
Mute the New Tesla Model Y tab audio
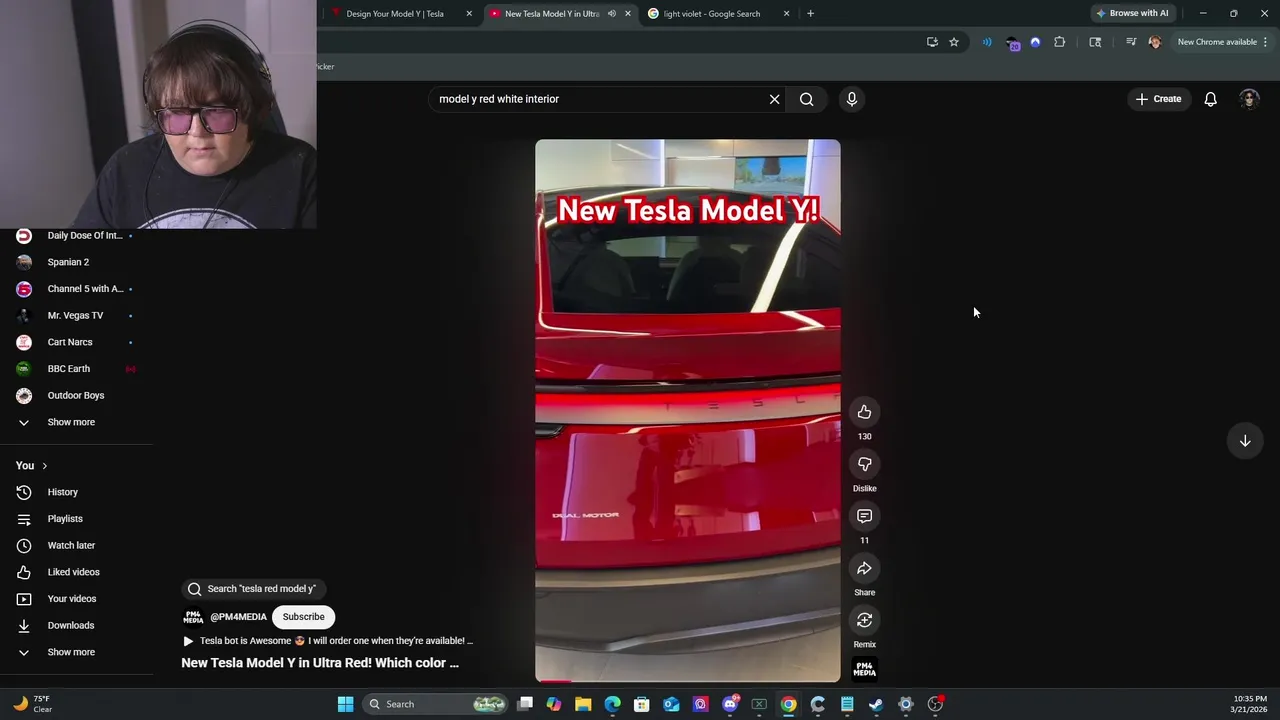pyautogui.click(x=612, y=14)
